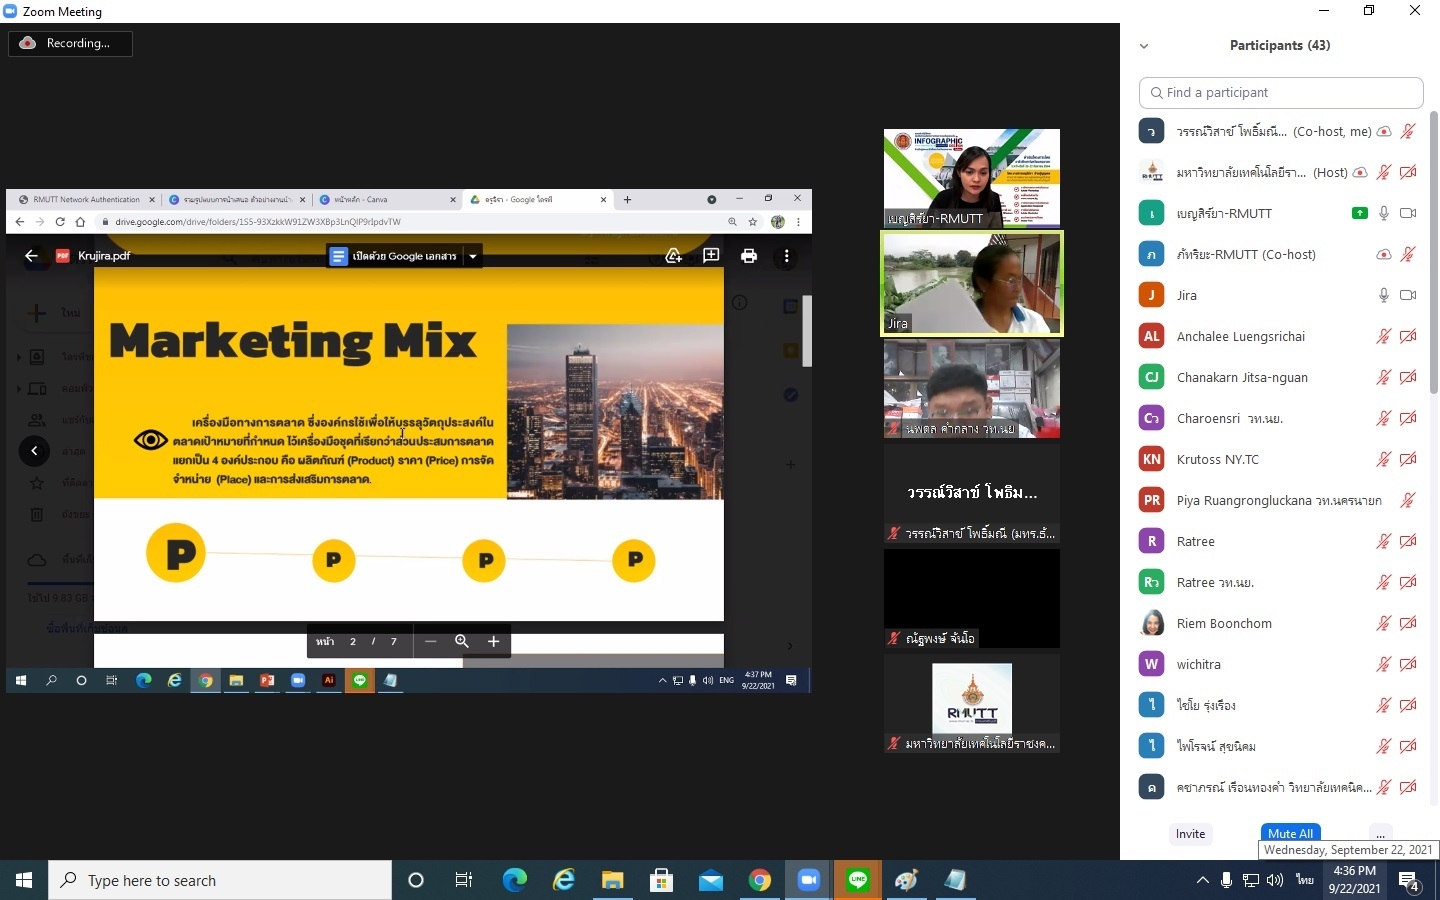1440x900 pixels.
Task: Open the notification center icon
Action: (1410, 881)
